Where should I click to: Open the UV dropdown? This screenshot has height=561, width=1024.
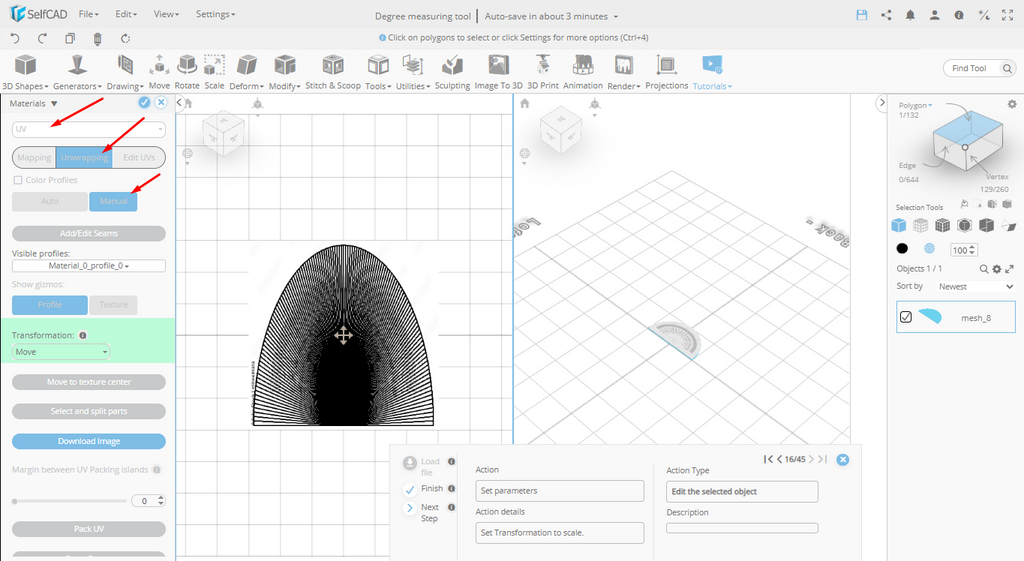pos(89,129)
